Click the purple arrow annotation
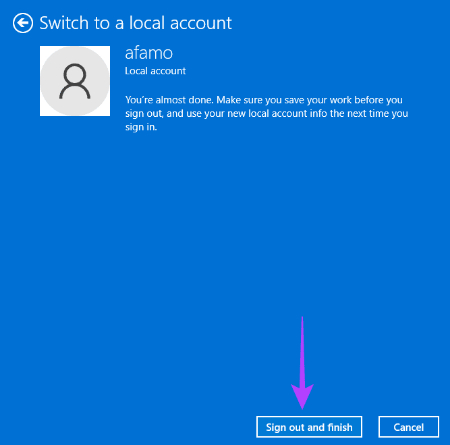This screenshot has width=450, height=445. pos(302,363)
